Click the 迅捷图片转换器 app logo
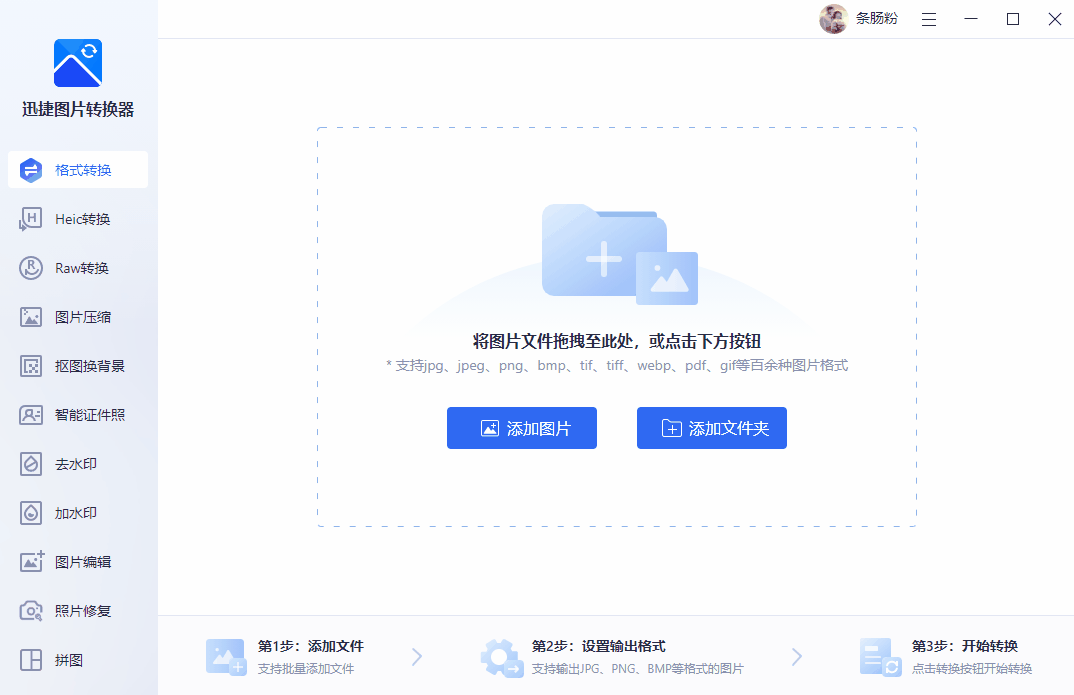The width and height of the screenshot is (1074, 695). 78,63
